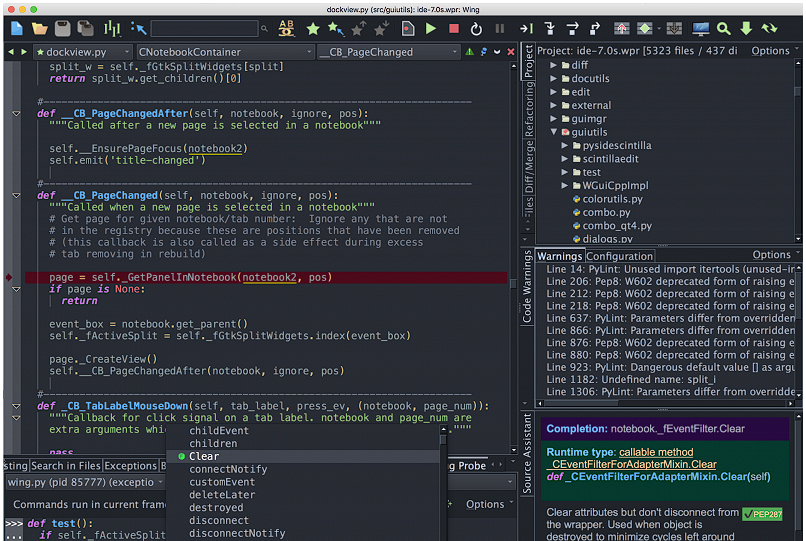Image resolution: width=806 pixels, height=541 pixels.
Task: Expand the diff folder in Project tree
Action: (553, 65)
